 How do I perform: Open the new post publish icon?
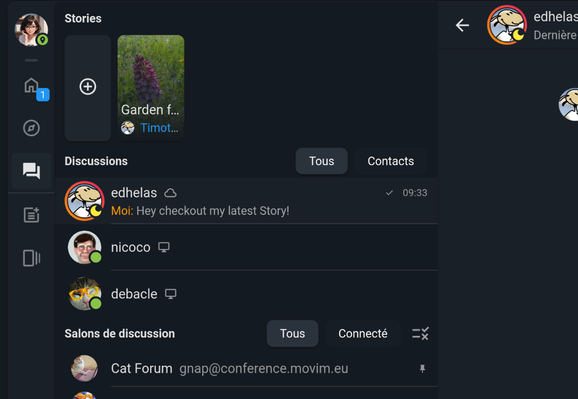point(31,215)
